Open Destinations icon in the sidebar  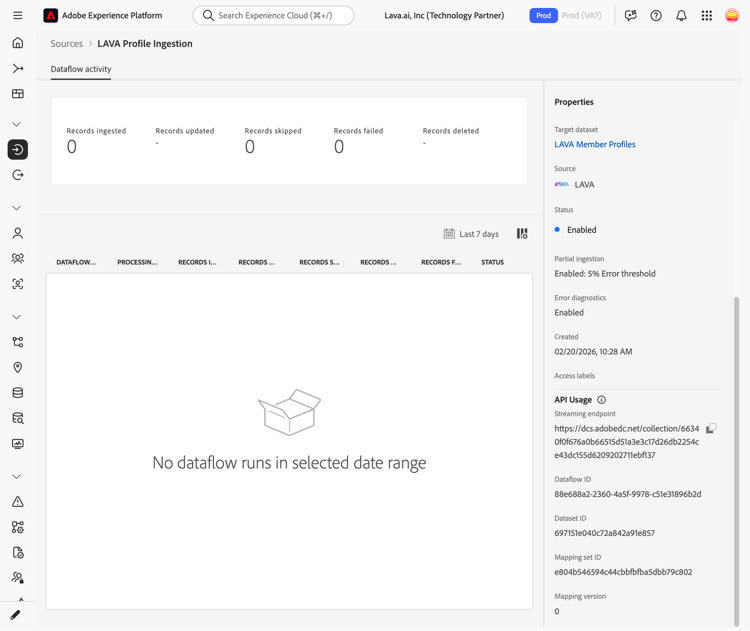tap(18, 175)
